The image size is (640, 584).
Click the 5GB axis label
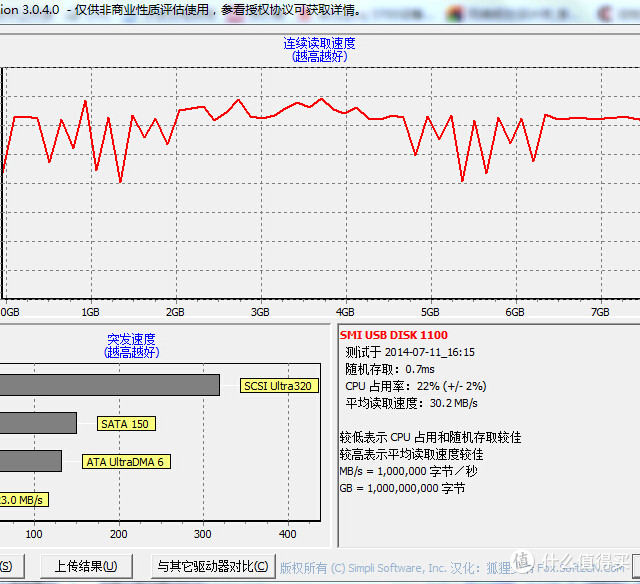(x=430, y=312)
